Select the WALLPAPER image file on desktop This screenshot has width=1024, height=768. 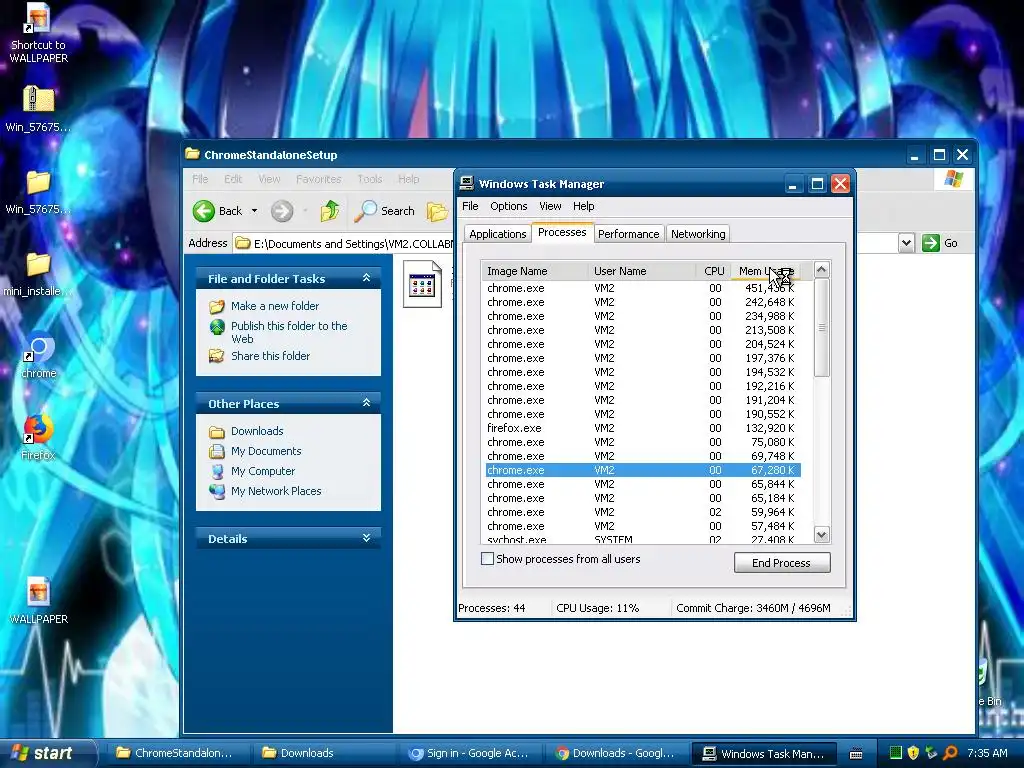[39, 600]
